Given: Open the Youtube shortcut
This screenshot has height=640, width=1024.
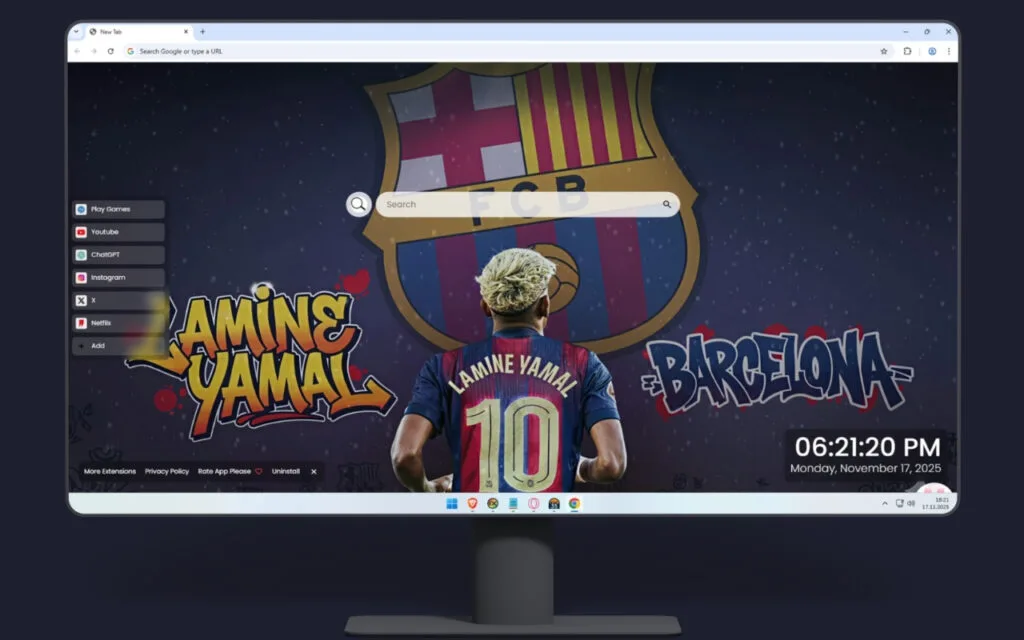Looking at the screenshot, I should pyautogui.click(x=118, y=232).
